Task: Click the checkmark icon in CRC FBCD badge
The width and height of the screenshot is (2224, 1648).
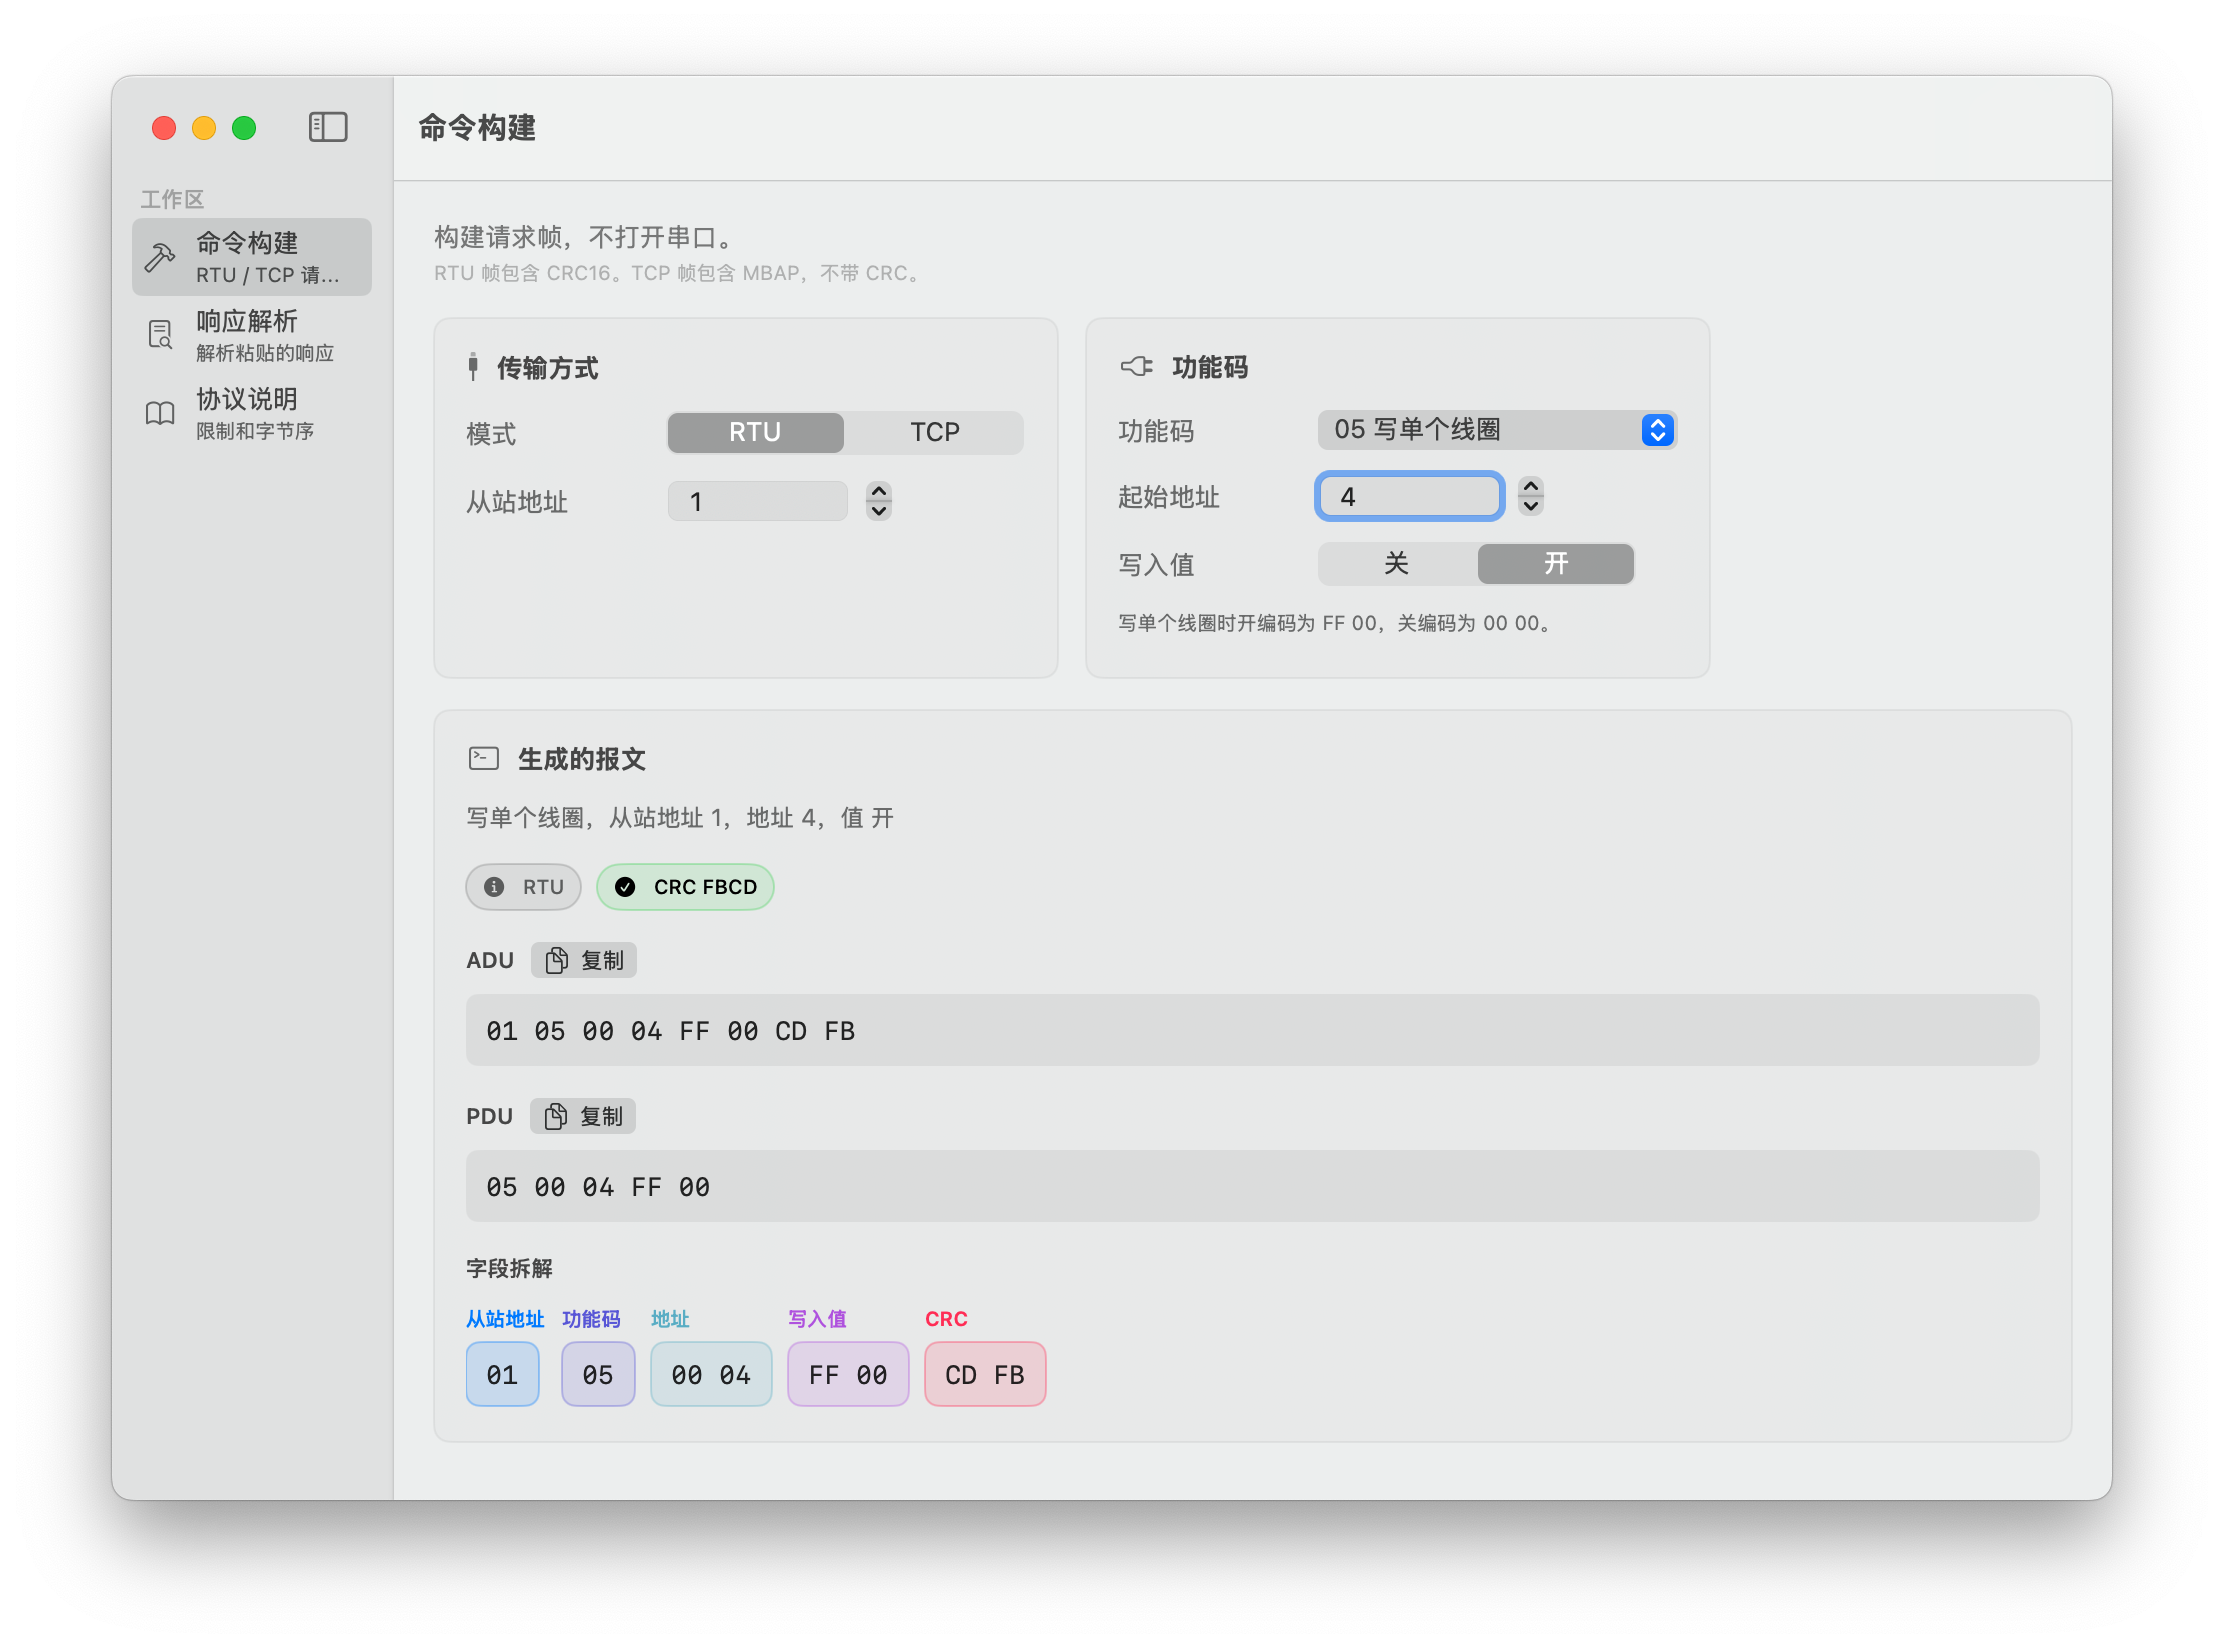Action: (x=625, y=887)
